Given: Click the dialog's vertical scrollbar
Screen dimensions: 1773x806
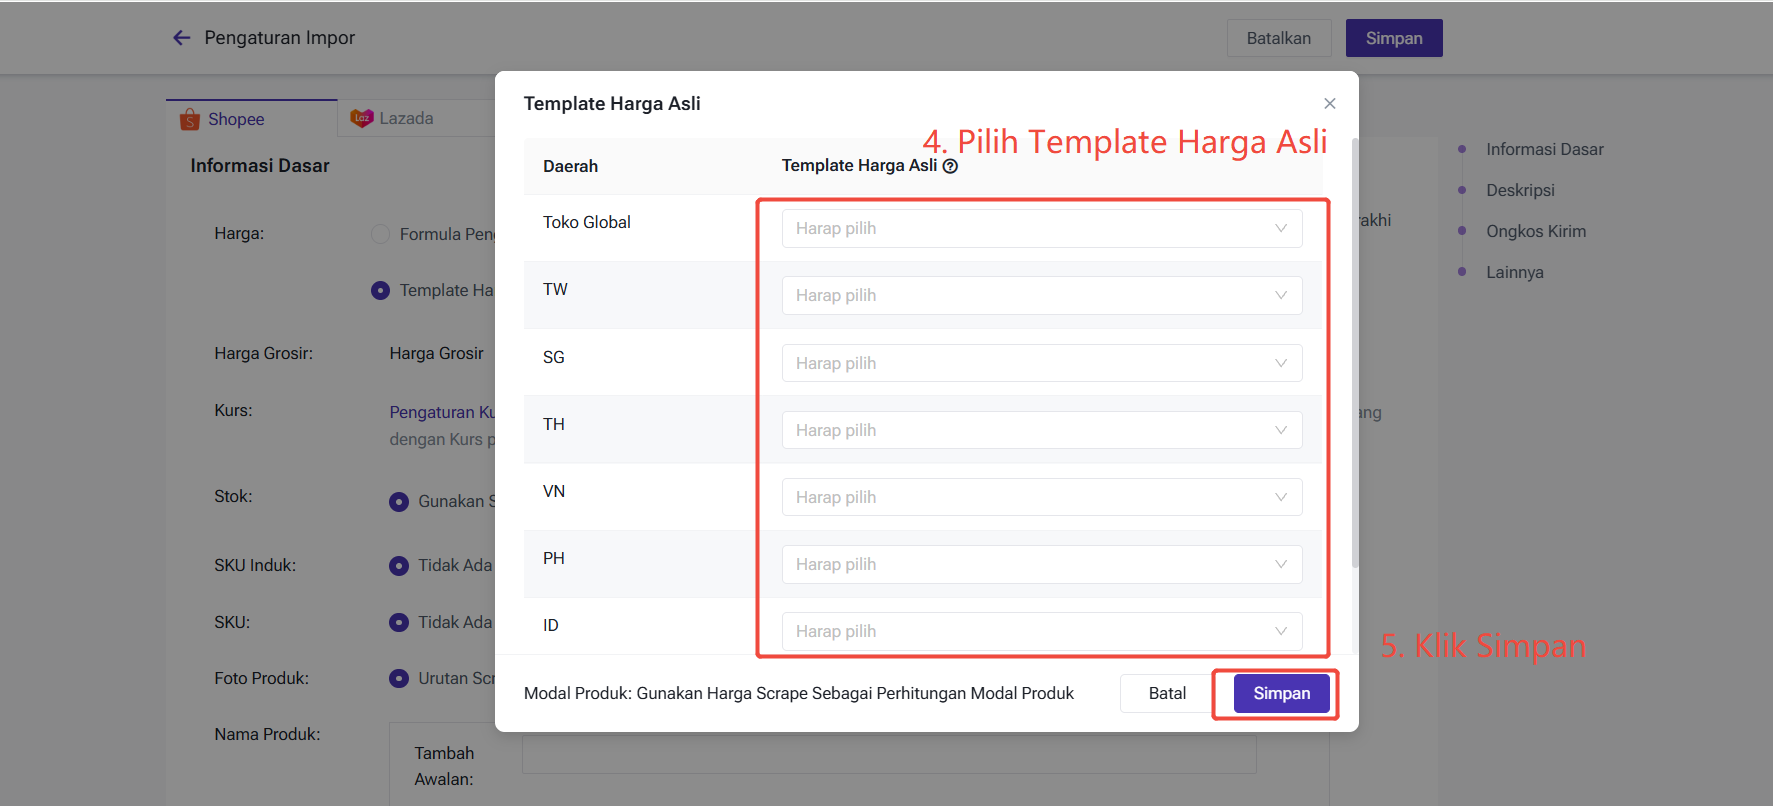Looking at the screenshot, I should click(x=1354, y=353).
